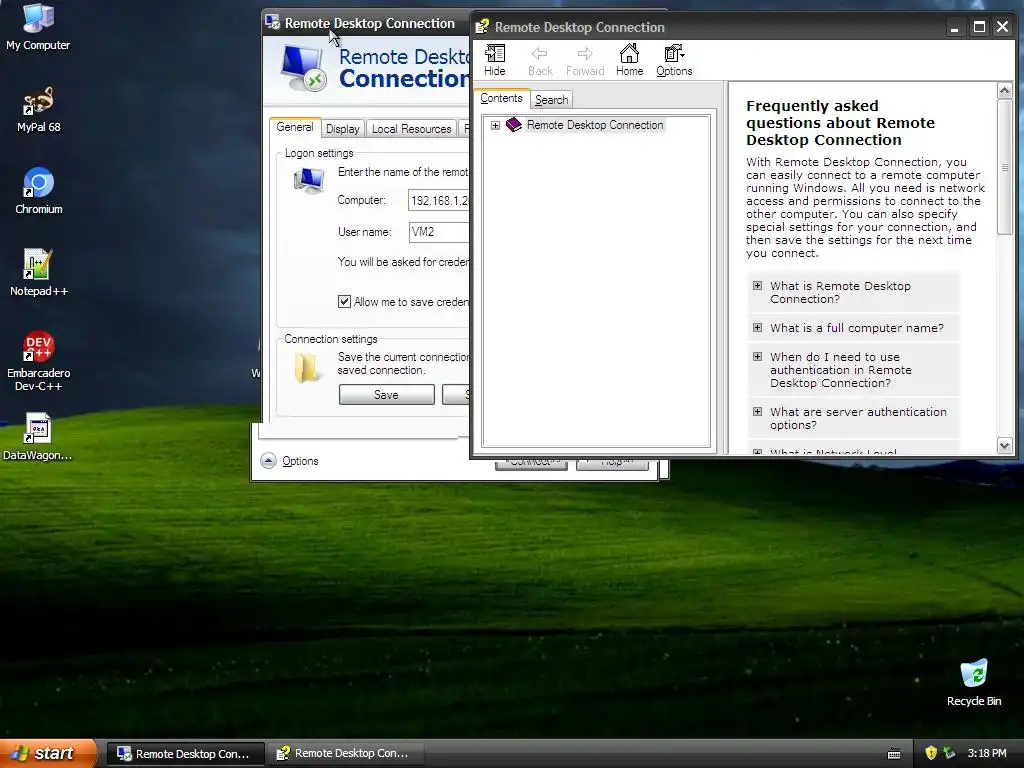Click the folder icon in Connection settings

pyautogui.click(x=306, y=367)
